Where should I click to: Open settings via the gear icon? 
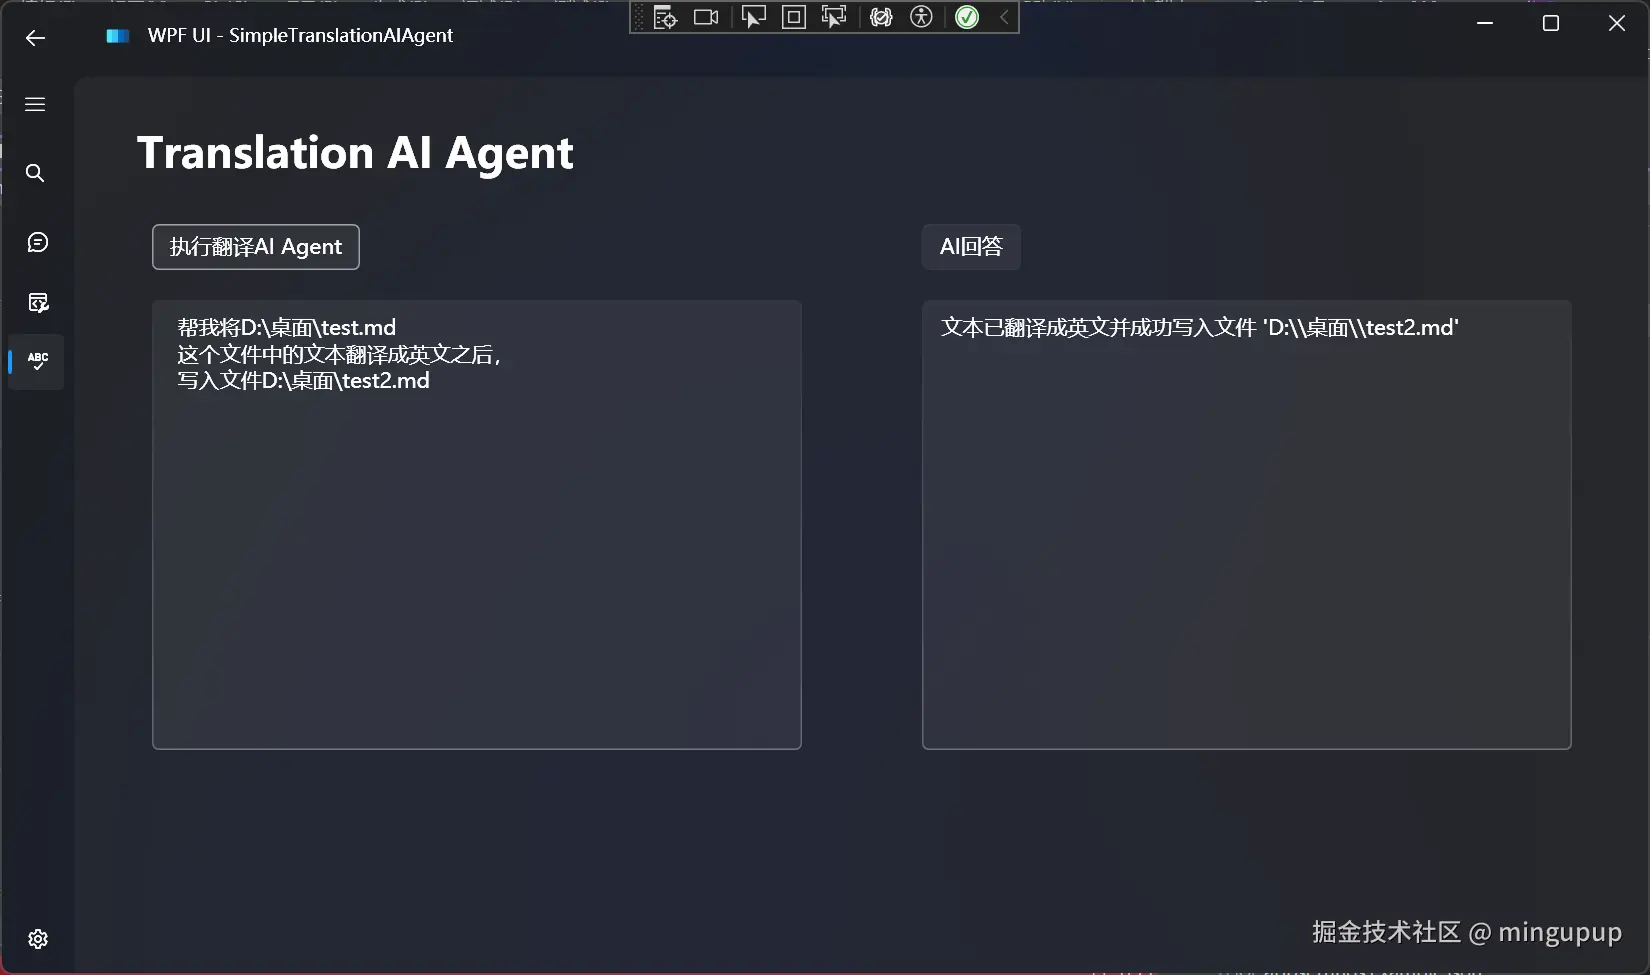point(38,939)
